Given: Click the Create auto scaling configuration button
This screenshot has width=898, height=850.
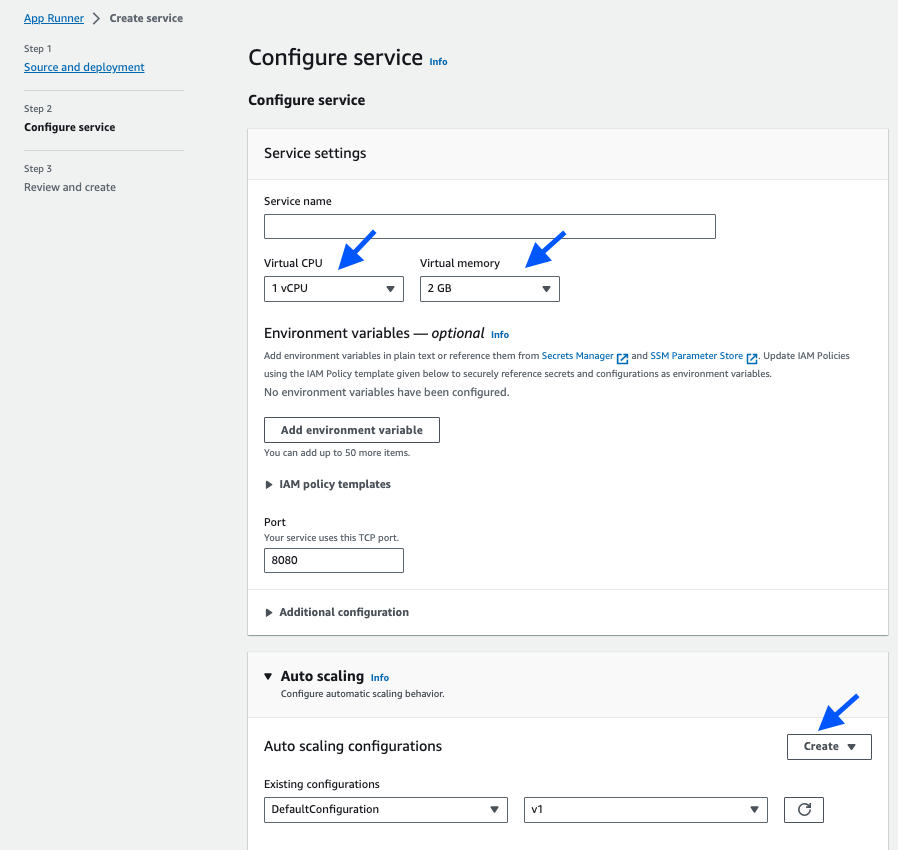Looking at the screenshot, I should [829, 746].
